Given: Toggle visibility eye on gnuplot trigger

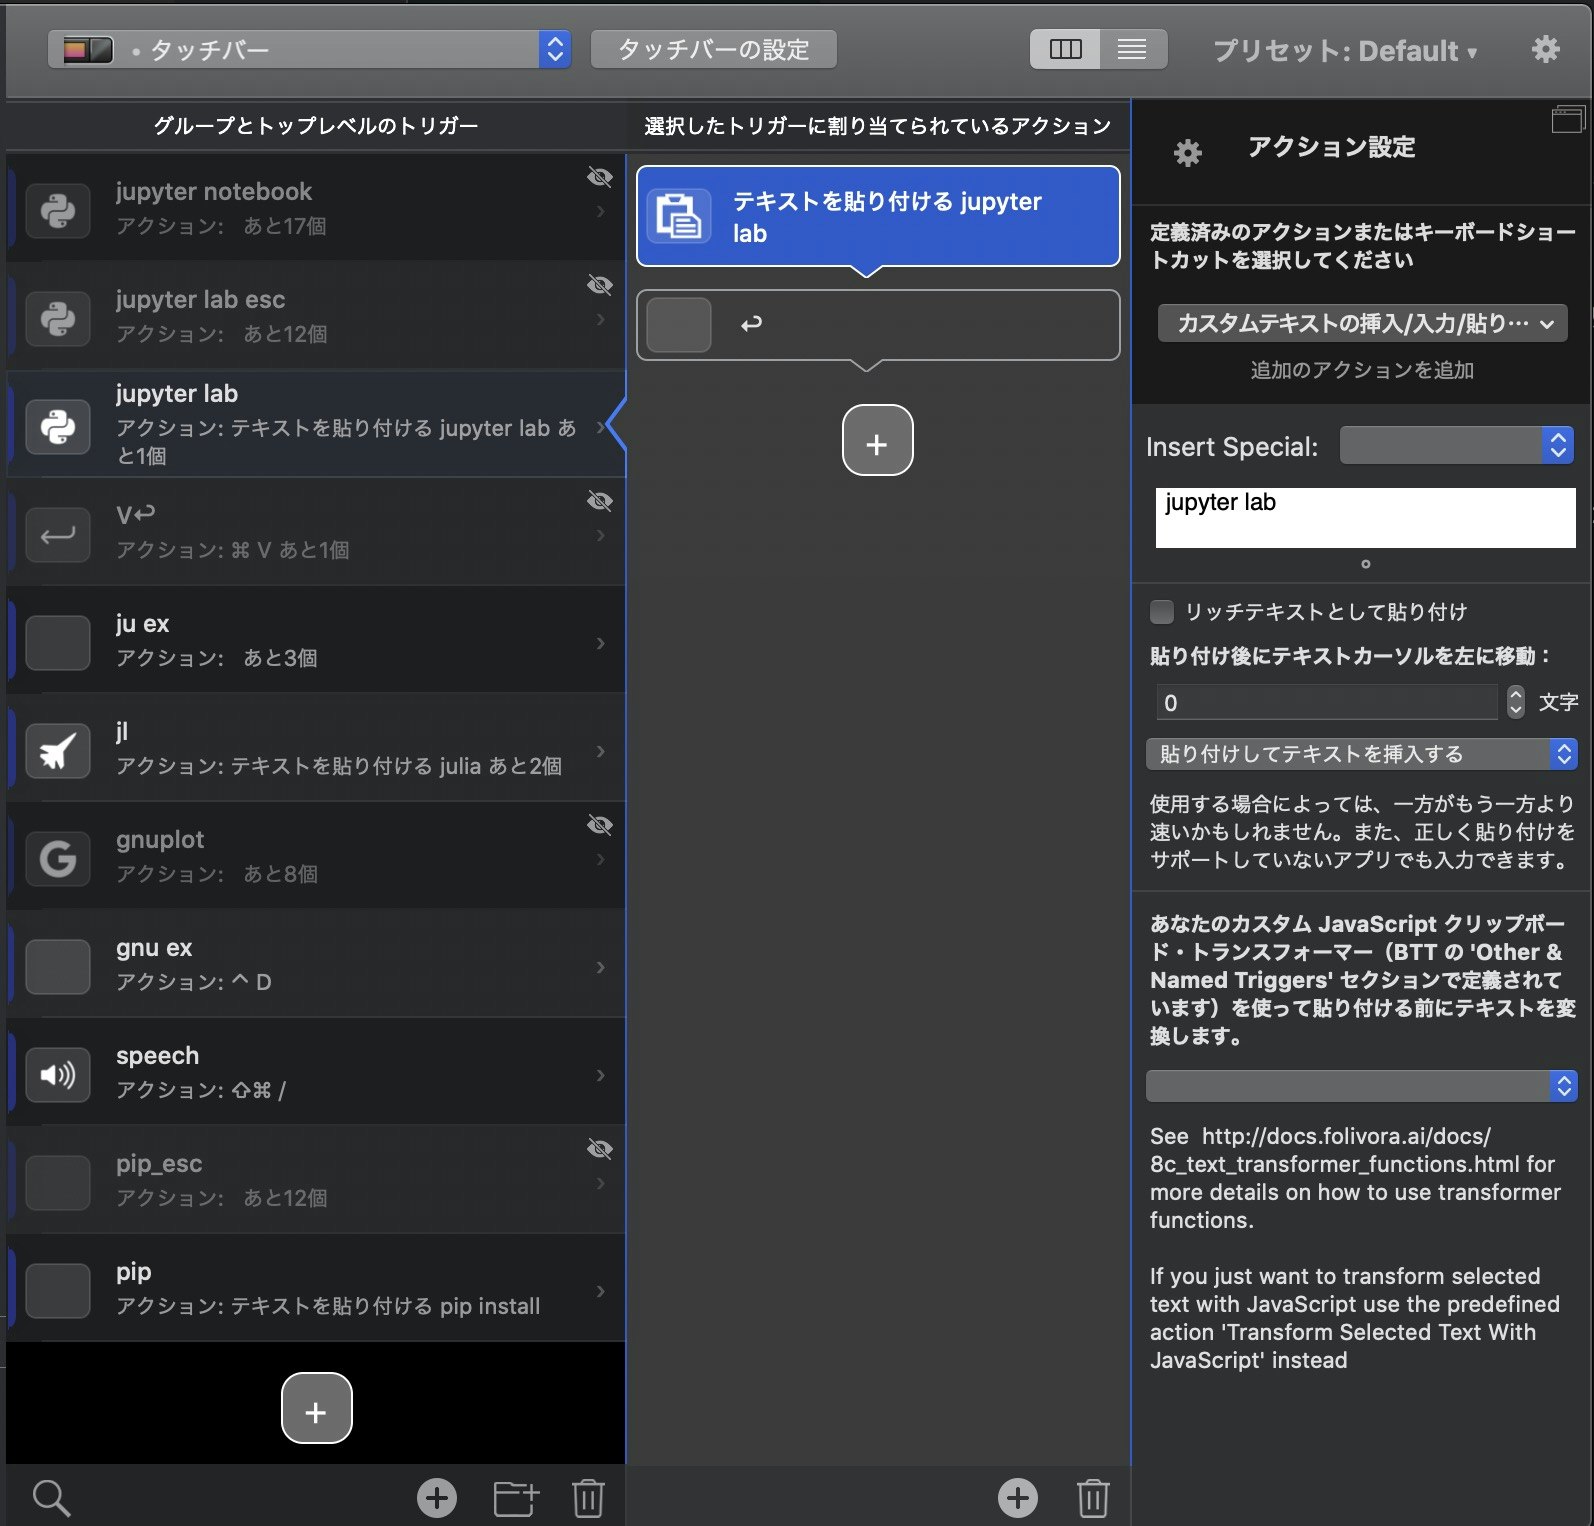Looking at the screenshot, I should [599, 825].
